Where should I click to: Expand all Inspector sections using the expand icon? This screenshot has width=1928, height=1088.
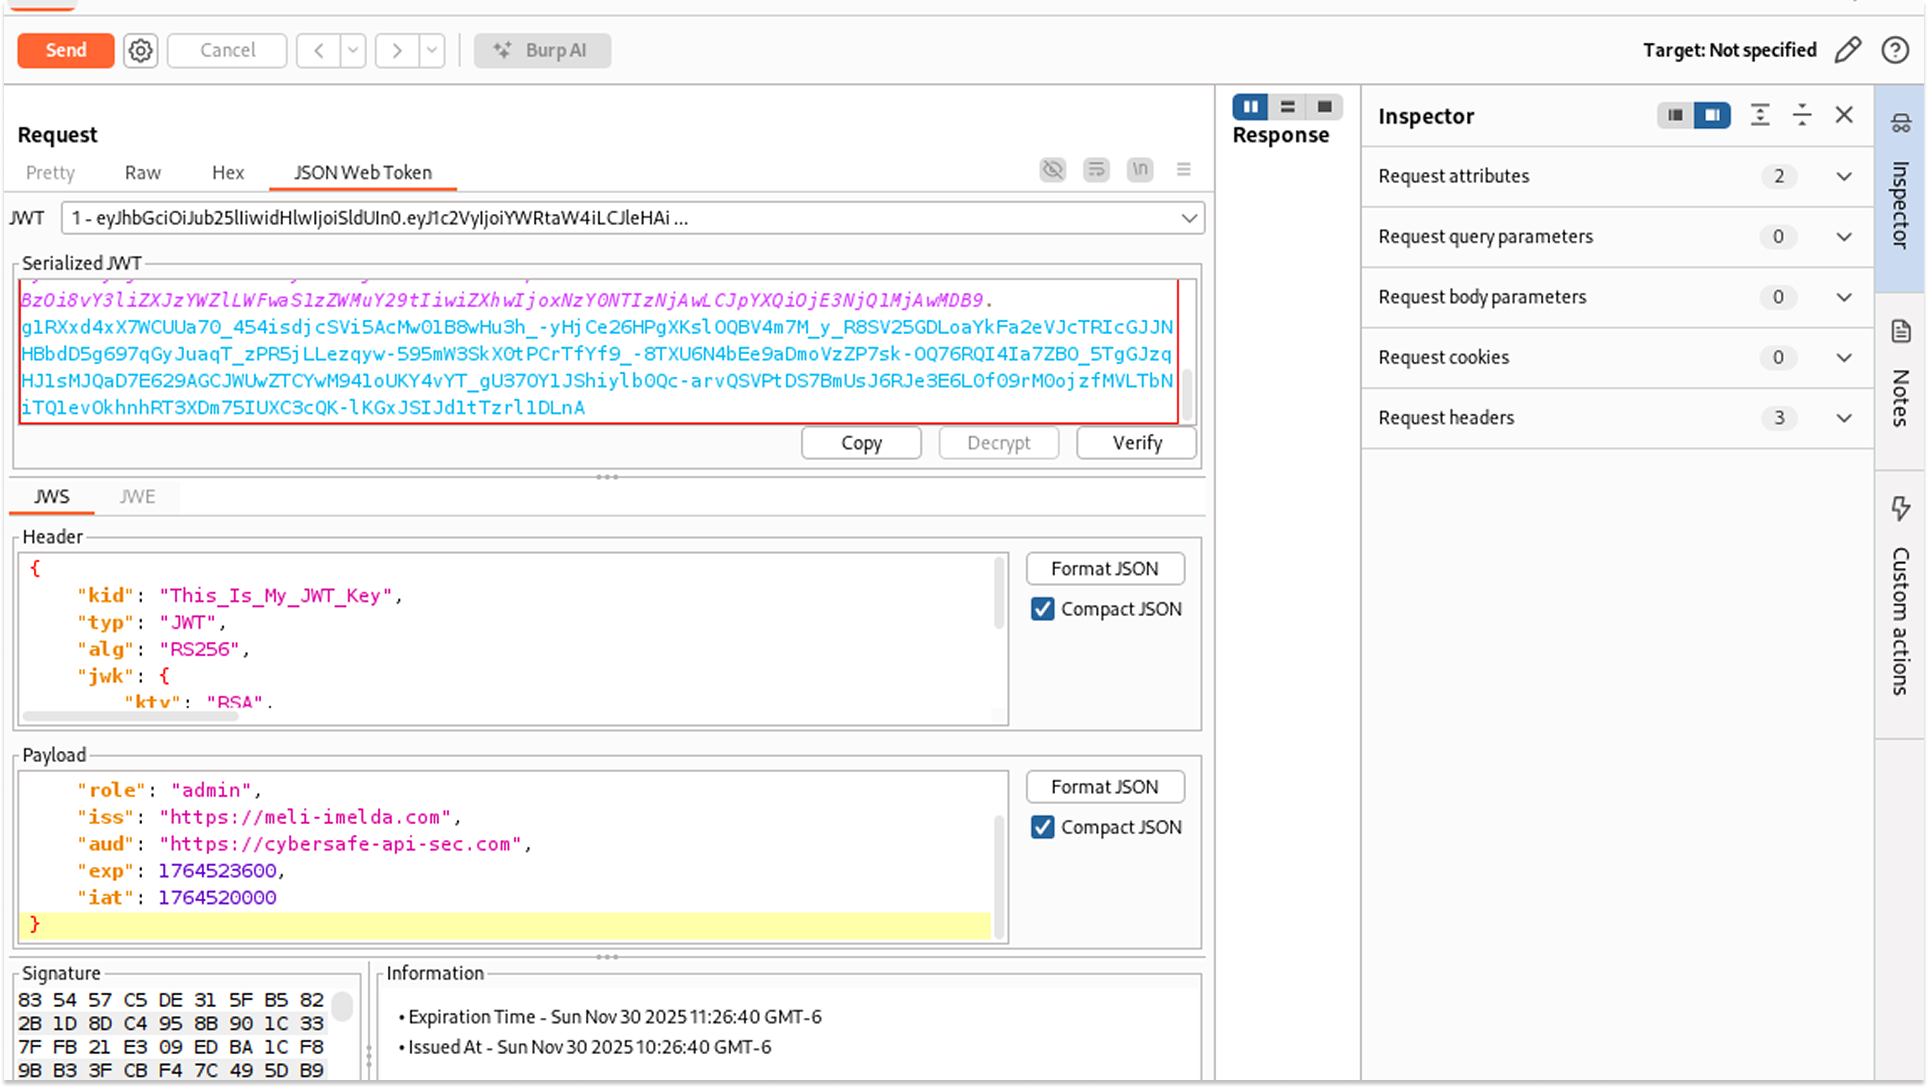1760,115
